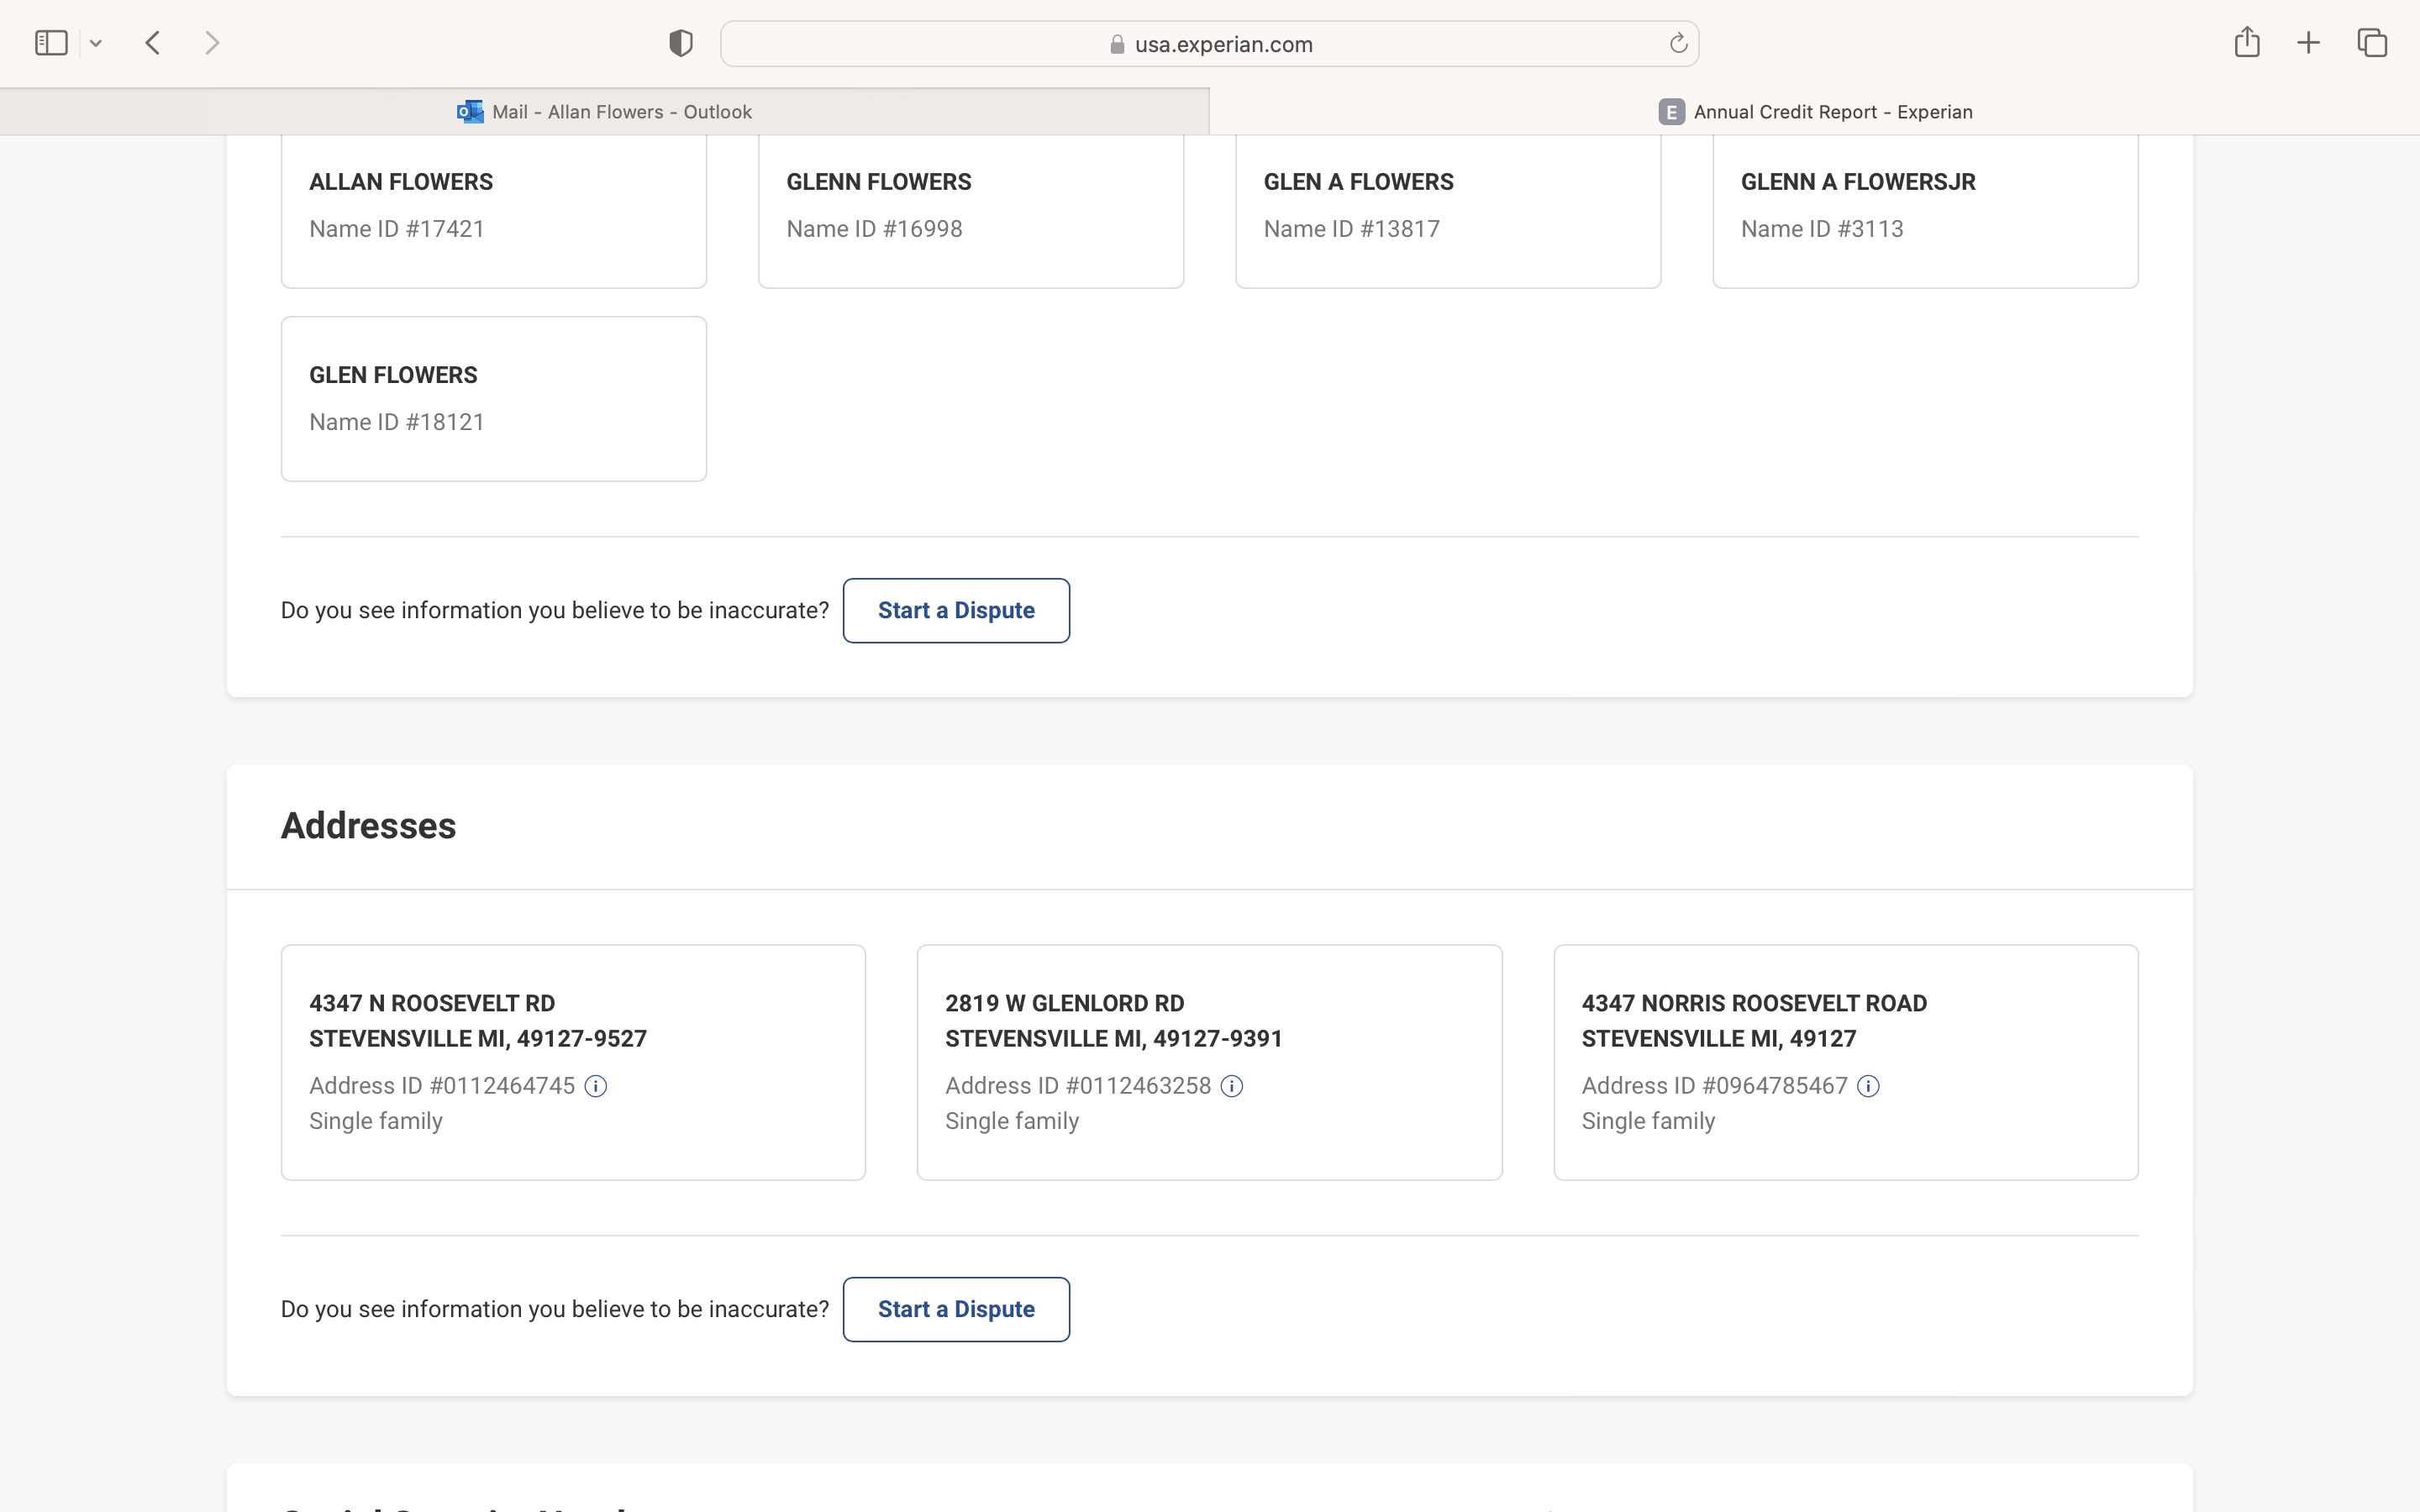Click Name ID #16998 text

[874, 229]
